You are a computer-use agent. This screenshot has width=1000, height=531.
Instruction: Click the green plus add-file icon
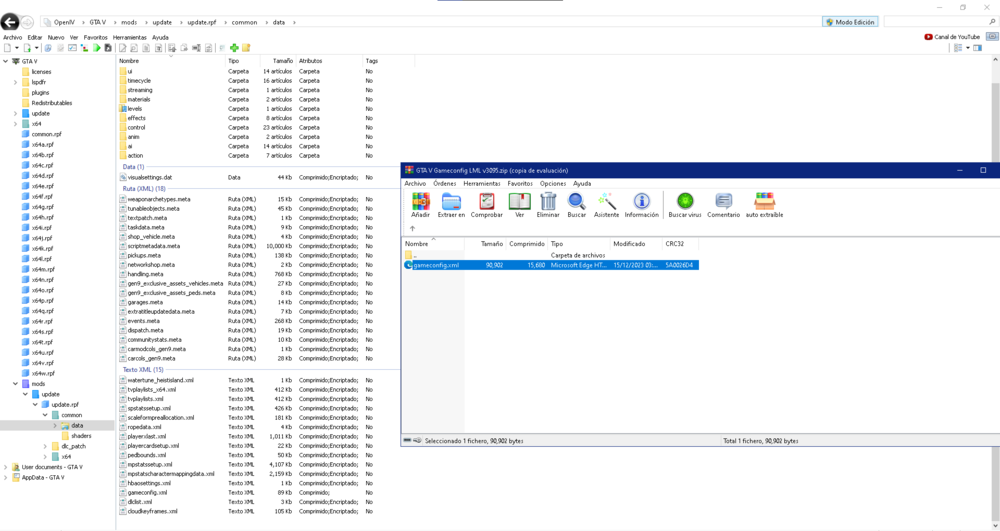click(234, 48)
